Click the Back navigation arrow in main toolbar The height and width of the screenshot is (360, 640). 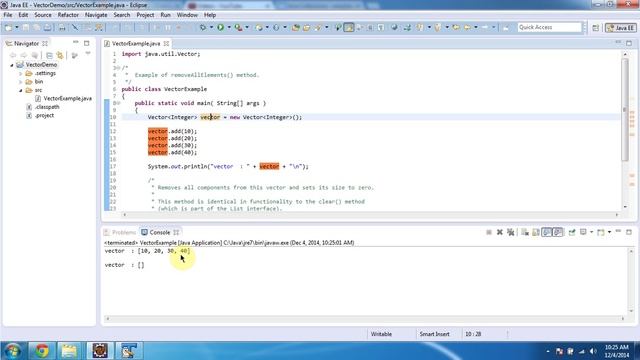(467, 27)
